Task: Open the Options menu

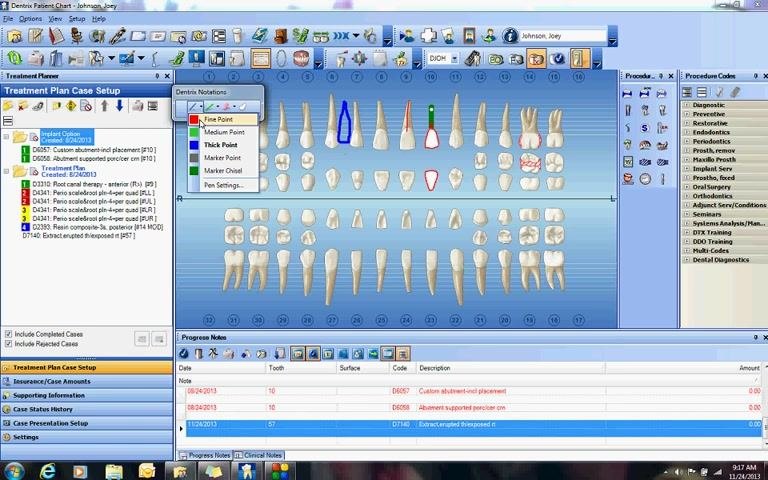Action: click(30, 19)
